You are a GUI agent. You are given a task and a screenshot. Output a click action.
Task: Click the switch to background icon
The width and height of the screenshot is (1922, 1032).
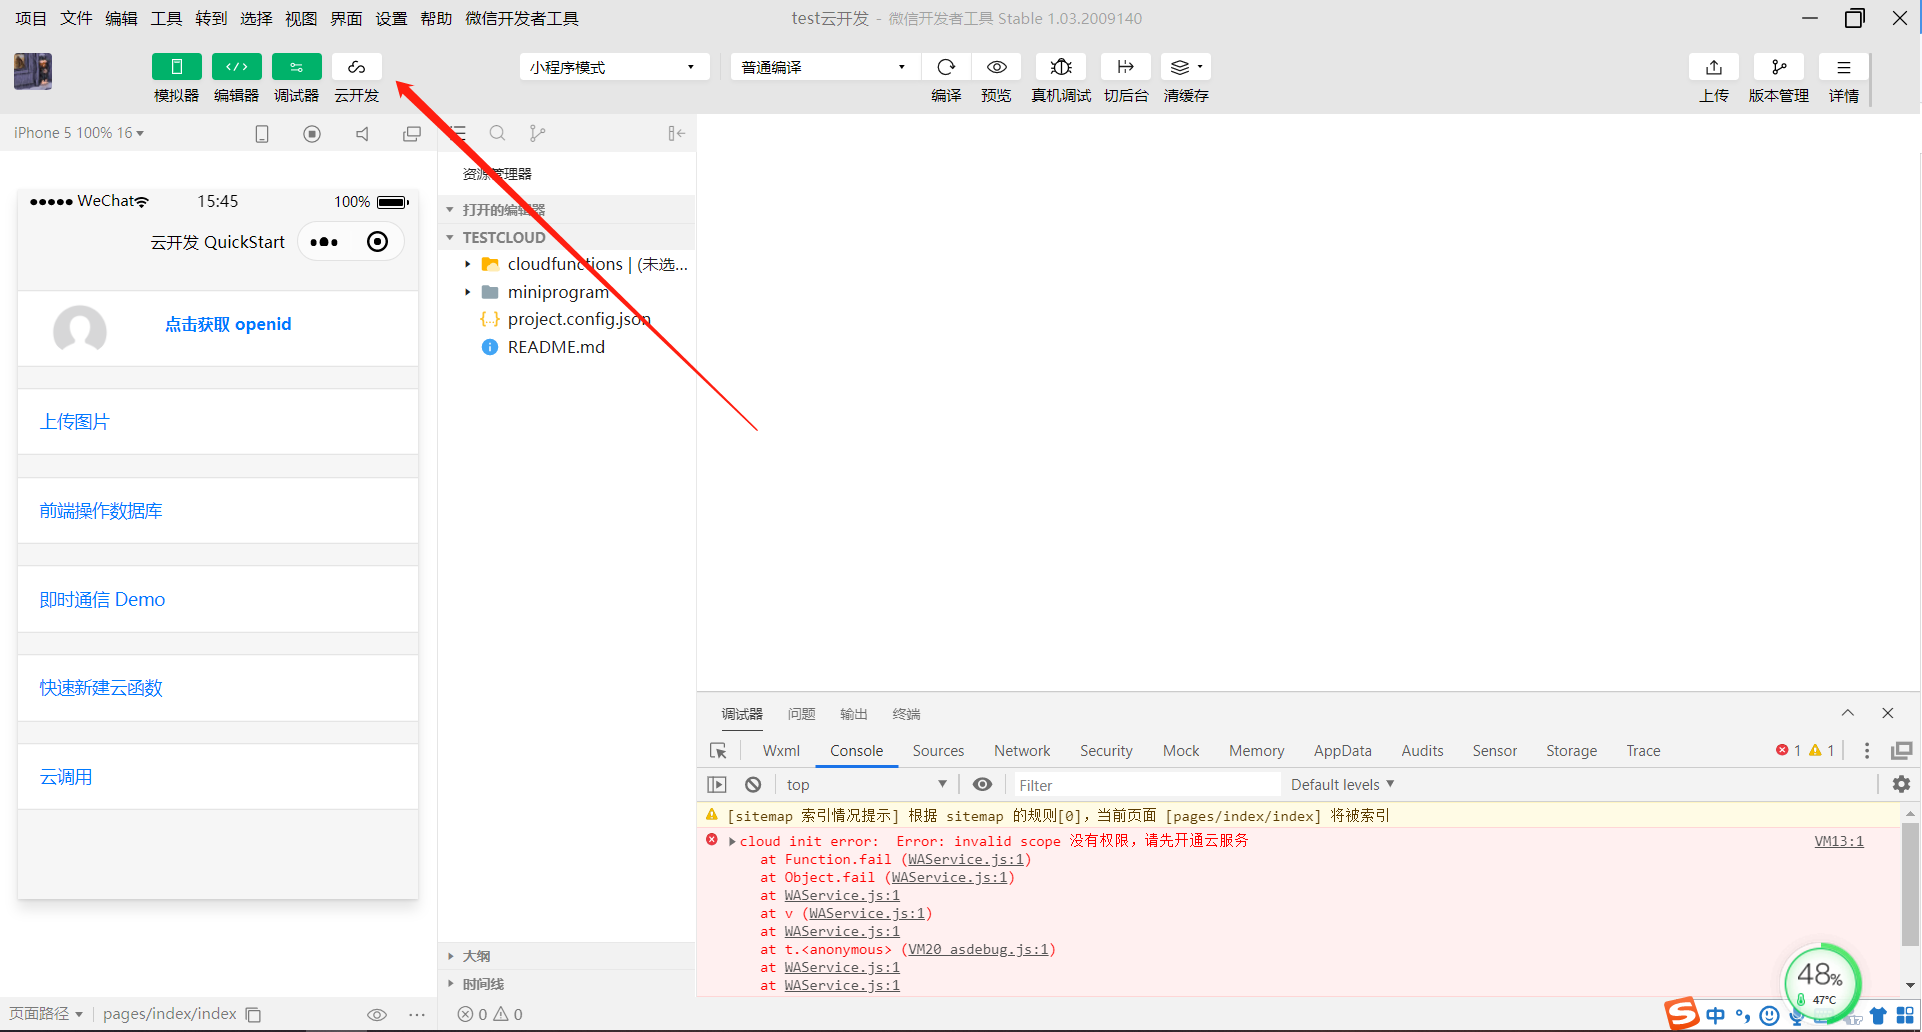[x=1126, y=67]
